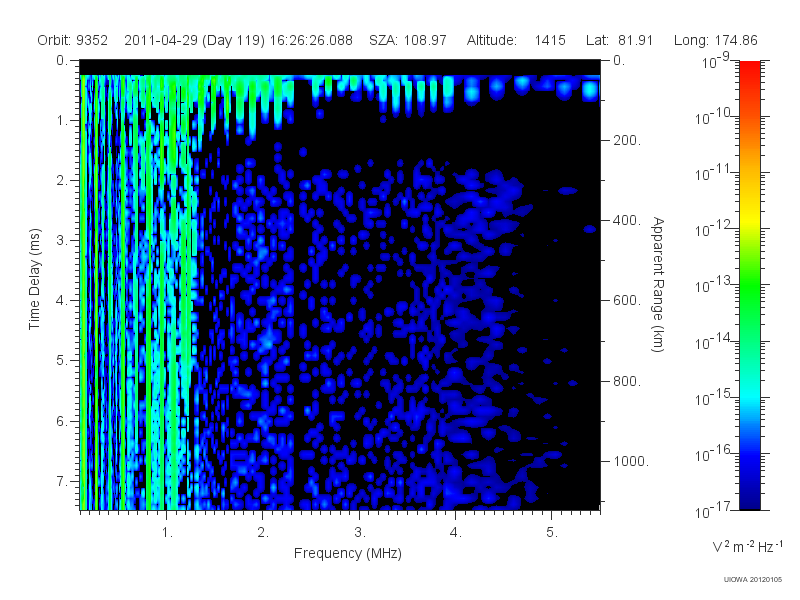800x600 pixels.
Task: Click the yellow section of the colorbar
Action: click(749, 219)
